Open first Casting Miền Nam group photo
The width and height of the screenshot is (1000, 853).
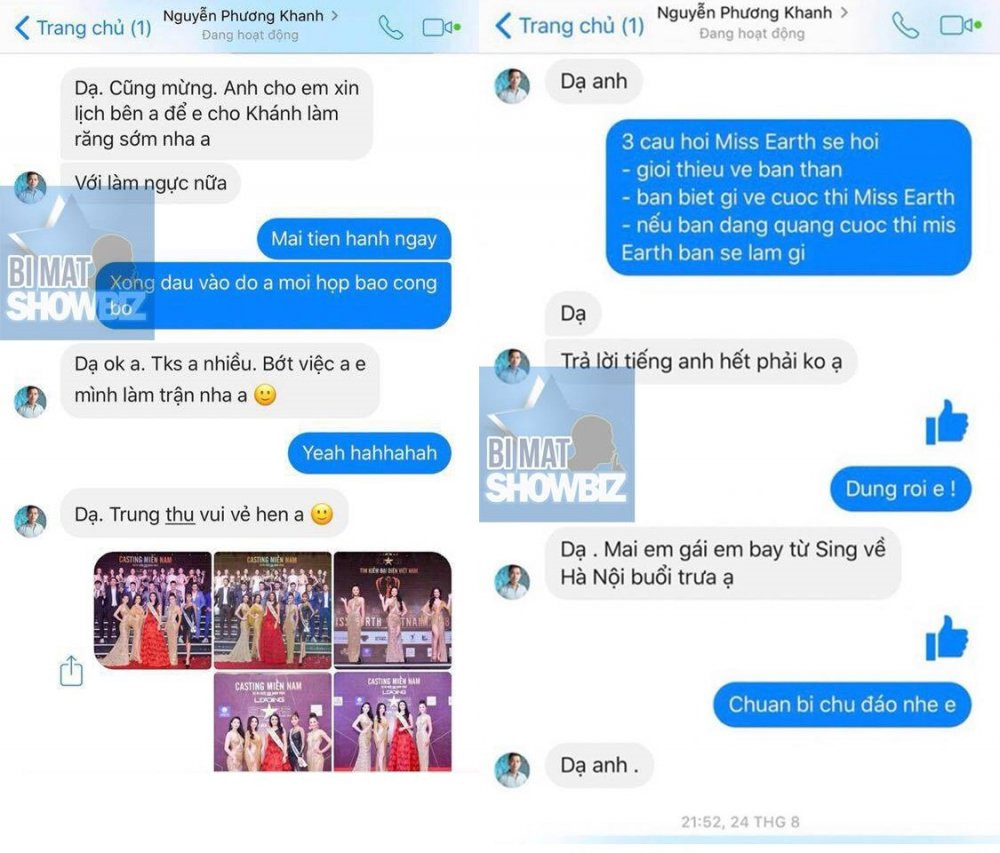click(152, 610)
